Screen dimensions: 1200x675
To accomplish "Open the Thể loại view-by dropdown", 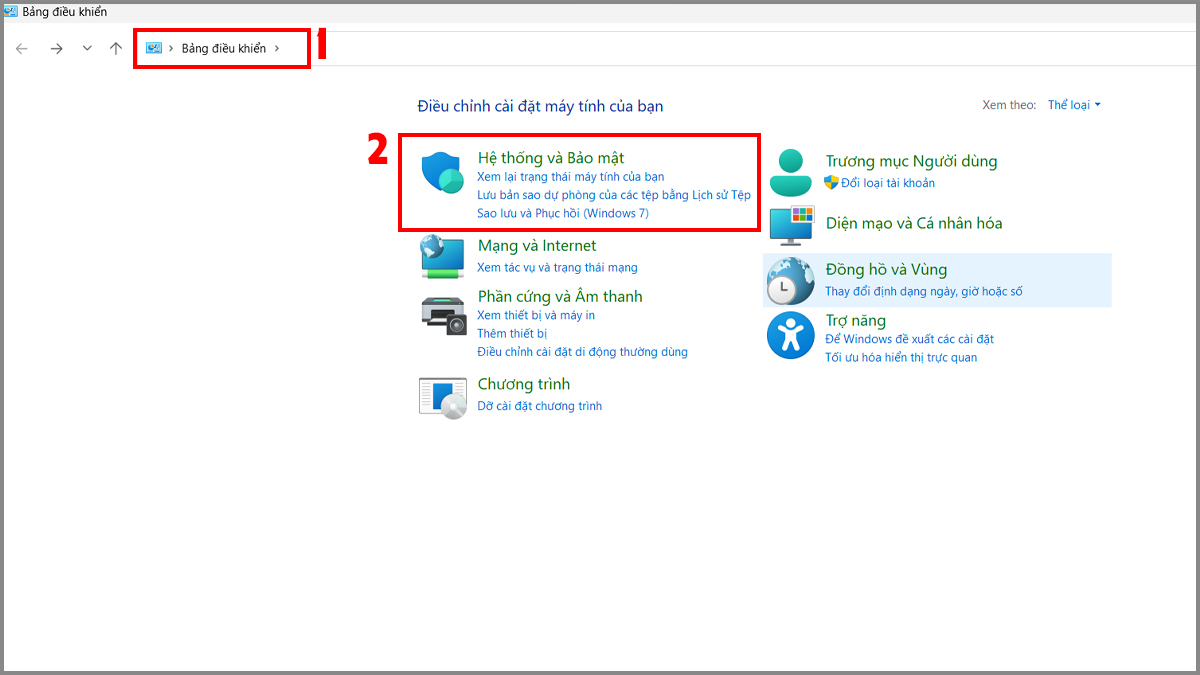I will [x=1074, y=105].
